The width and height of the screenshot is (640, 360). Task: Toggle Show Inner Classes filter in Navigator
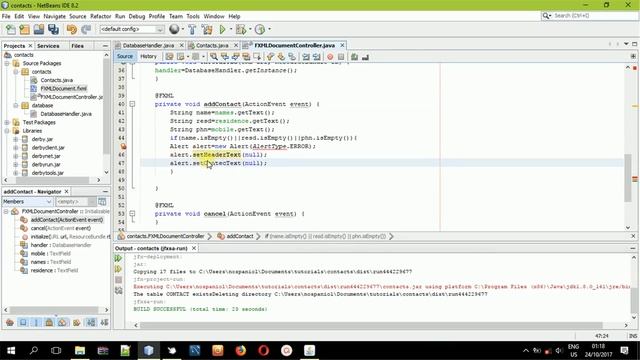coord(62,322)
